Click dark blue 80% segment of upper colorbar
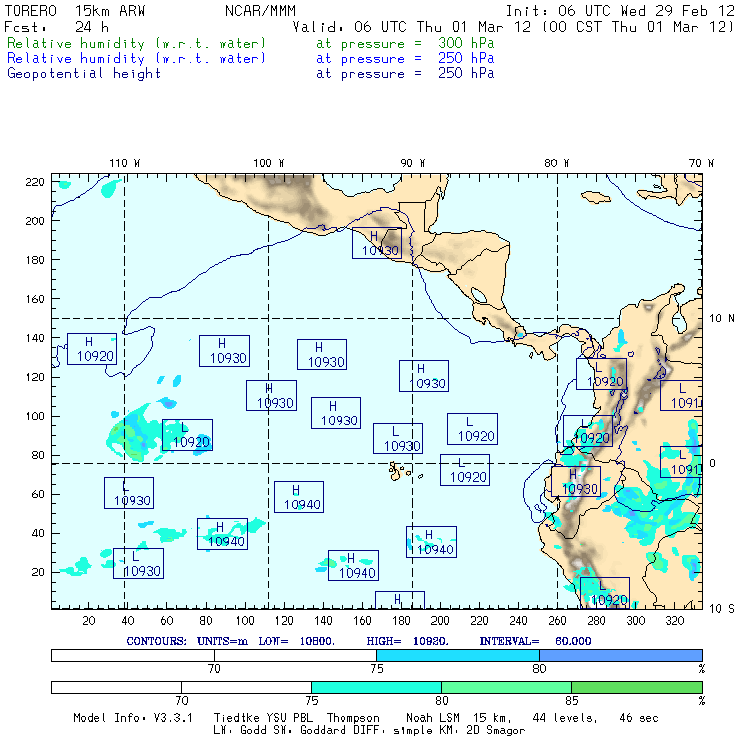The width and height of the screenshot is (740, 740). [x=620, y=654]
